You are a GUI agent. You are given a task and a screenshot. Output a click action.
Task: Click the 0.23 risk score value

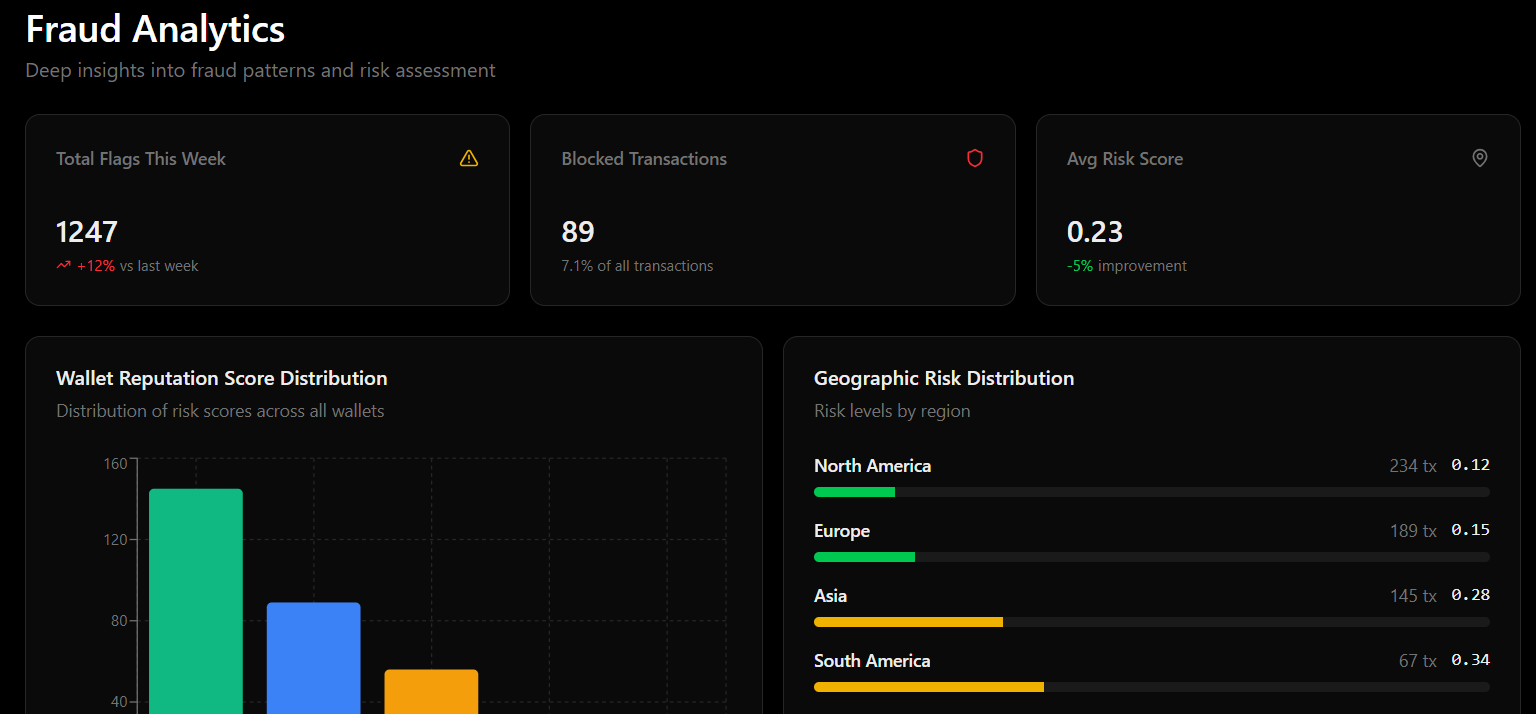tap(1095, 232)
